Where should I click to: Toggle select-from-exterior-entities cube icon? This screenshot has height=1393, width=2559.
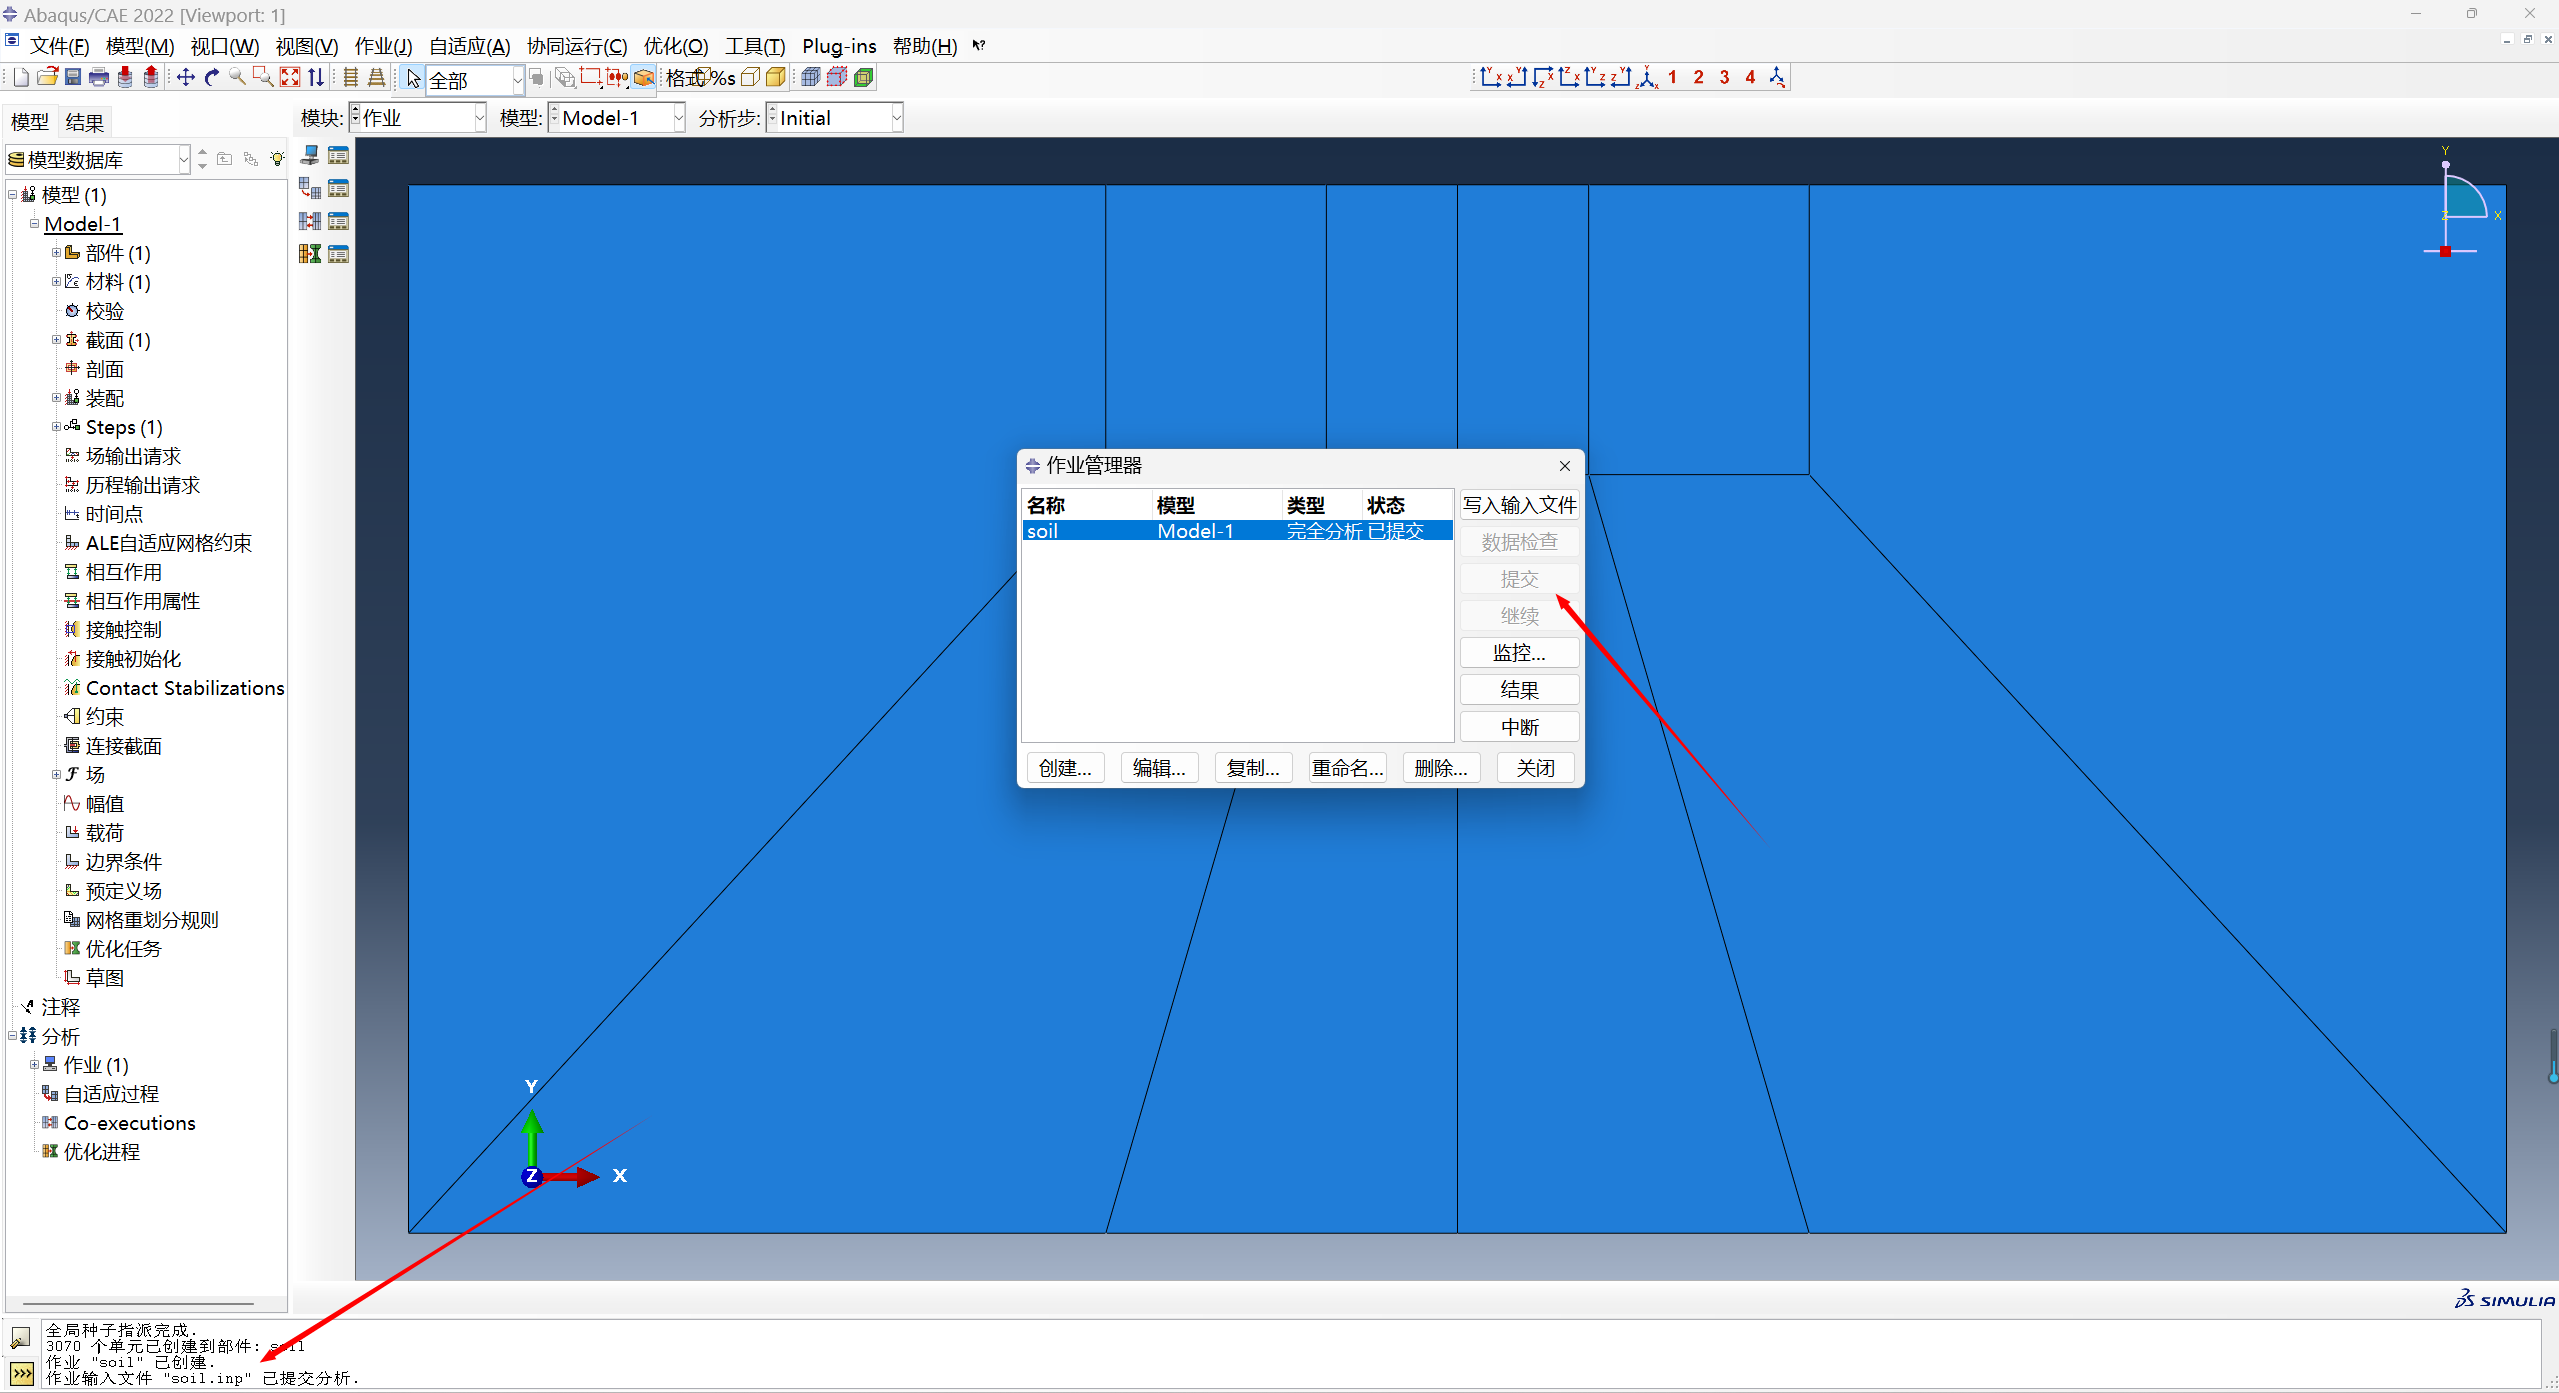click(x=644, y=77)
